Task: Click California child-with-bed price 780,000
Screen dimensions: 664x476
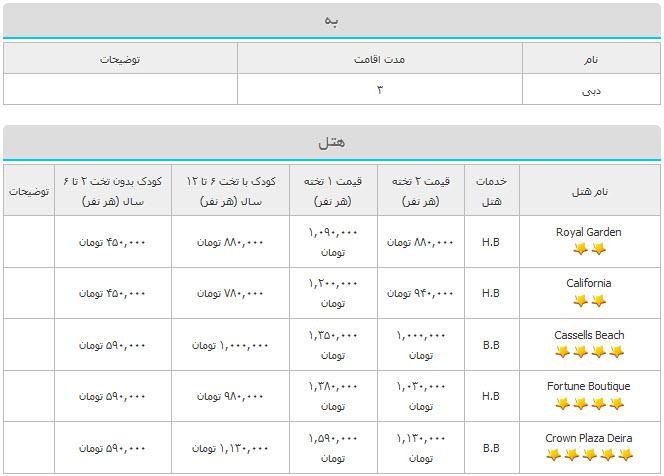Action: tap(230, 293)
